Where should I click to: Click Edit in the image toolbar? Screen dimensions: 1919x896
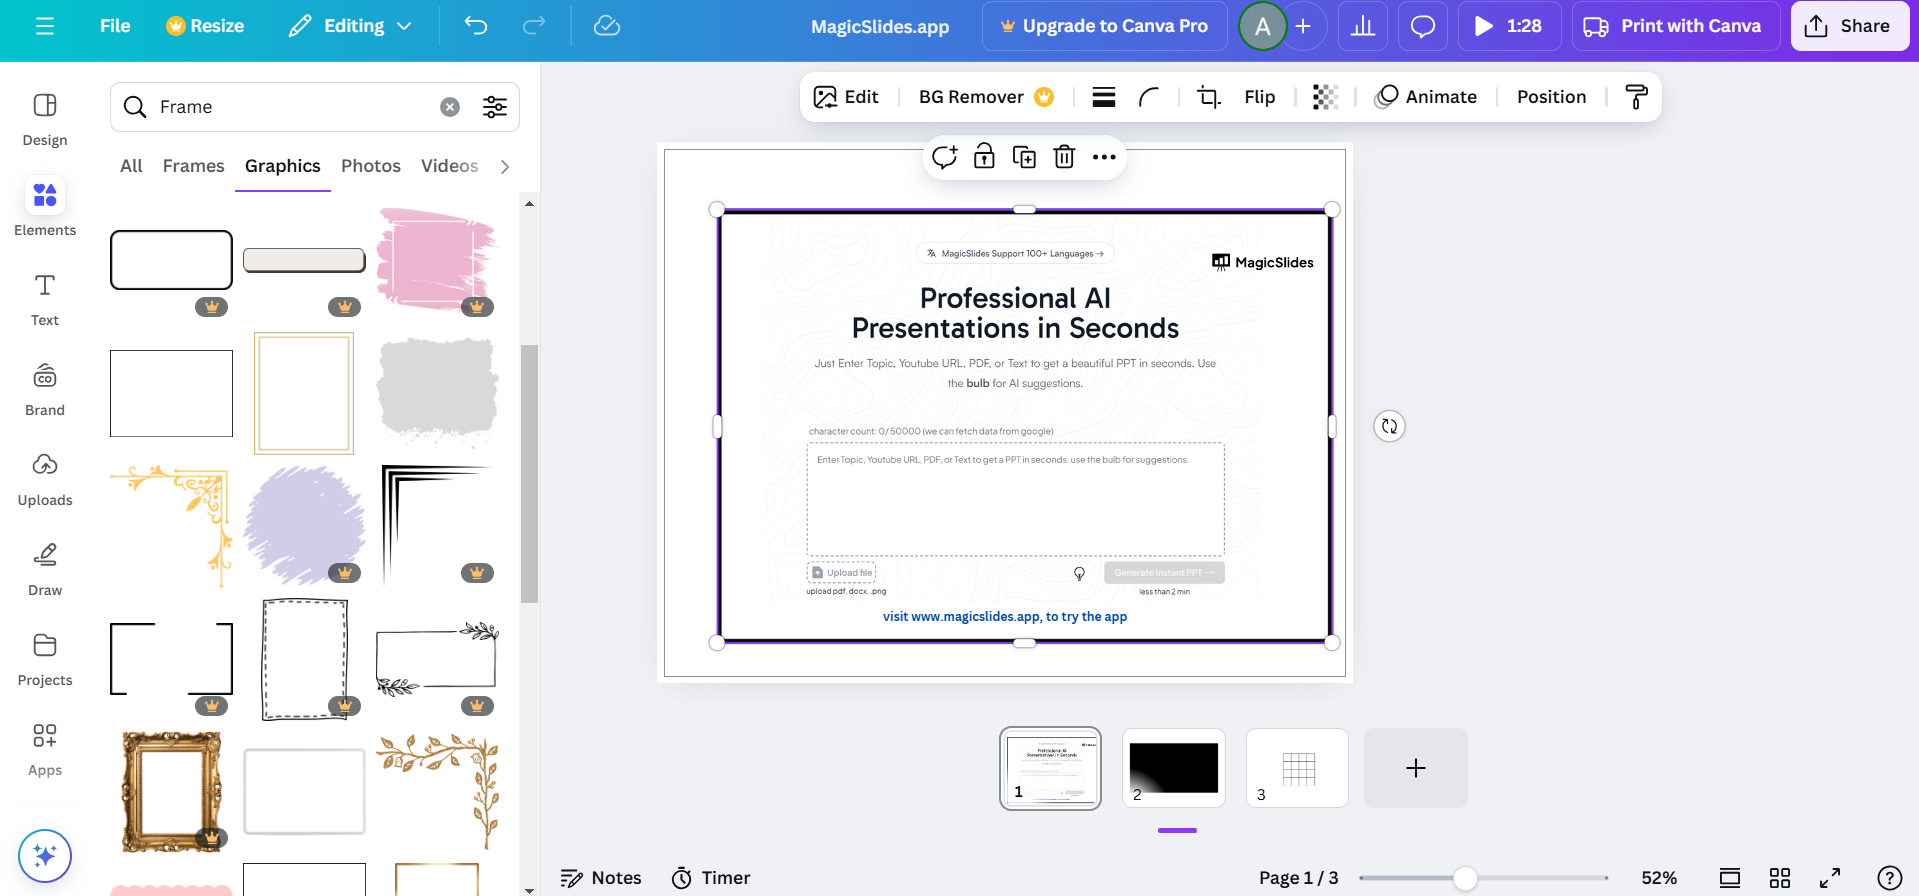point(846,97)
